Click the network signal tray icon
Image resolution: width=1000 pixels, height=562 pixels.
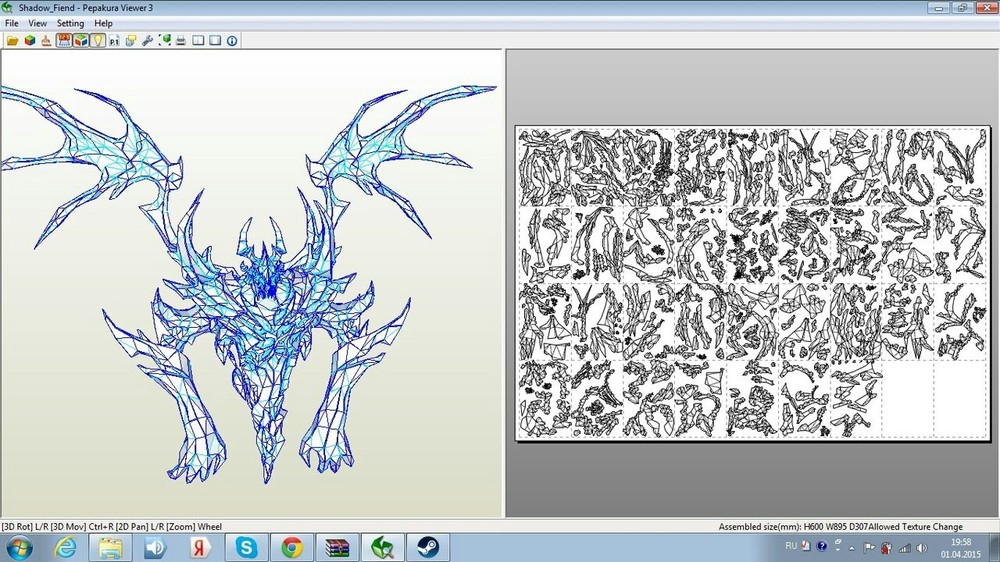click(x=904, y=547)
